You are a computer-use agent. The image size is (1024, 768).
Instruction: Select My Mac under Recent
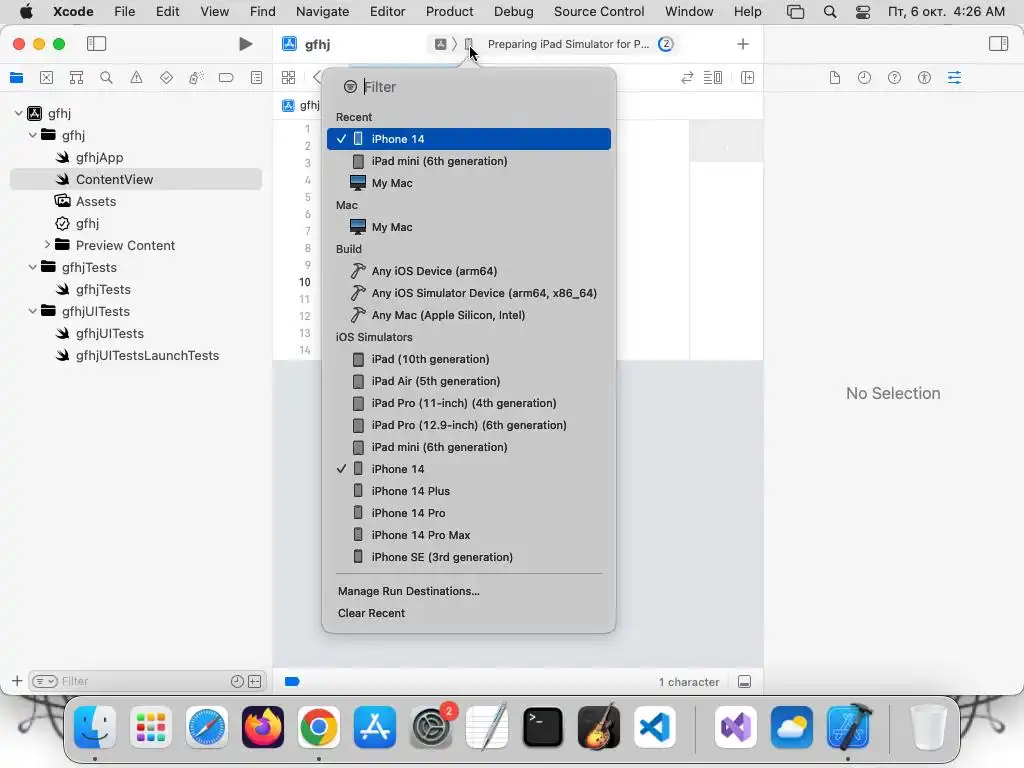click(468, 183)
